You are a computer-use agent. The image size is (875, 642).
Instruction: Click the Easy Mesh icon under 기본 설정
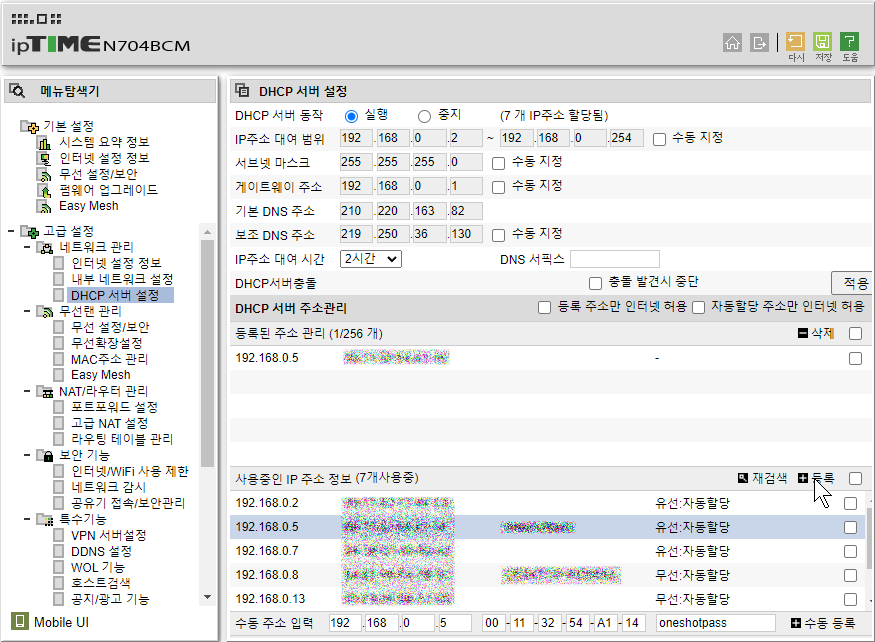click(x=44, y=207)
